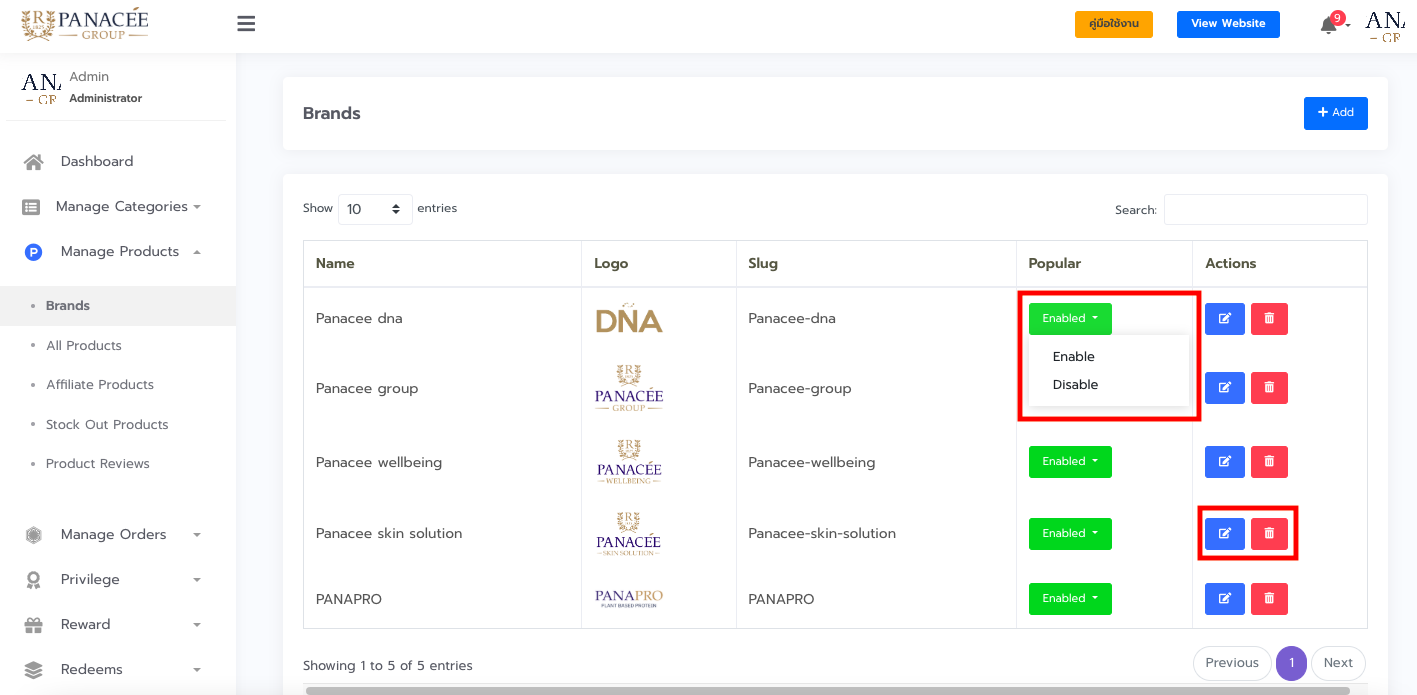The height and width of the screenshot is (695, 1417).
Task: Click the Manage Categories list icon
Action: point(31,207)
